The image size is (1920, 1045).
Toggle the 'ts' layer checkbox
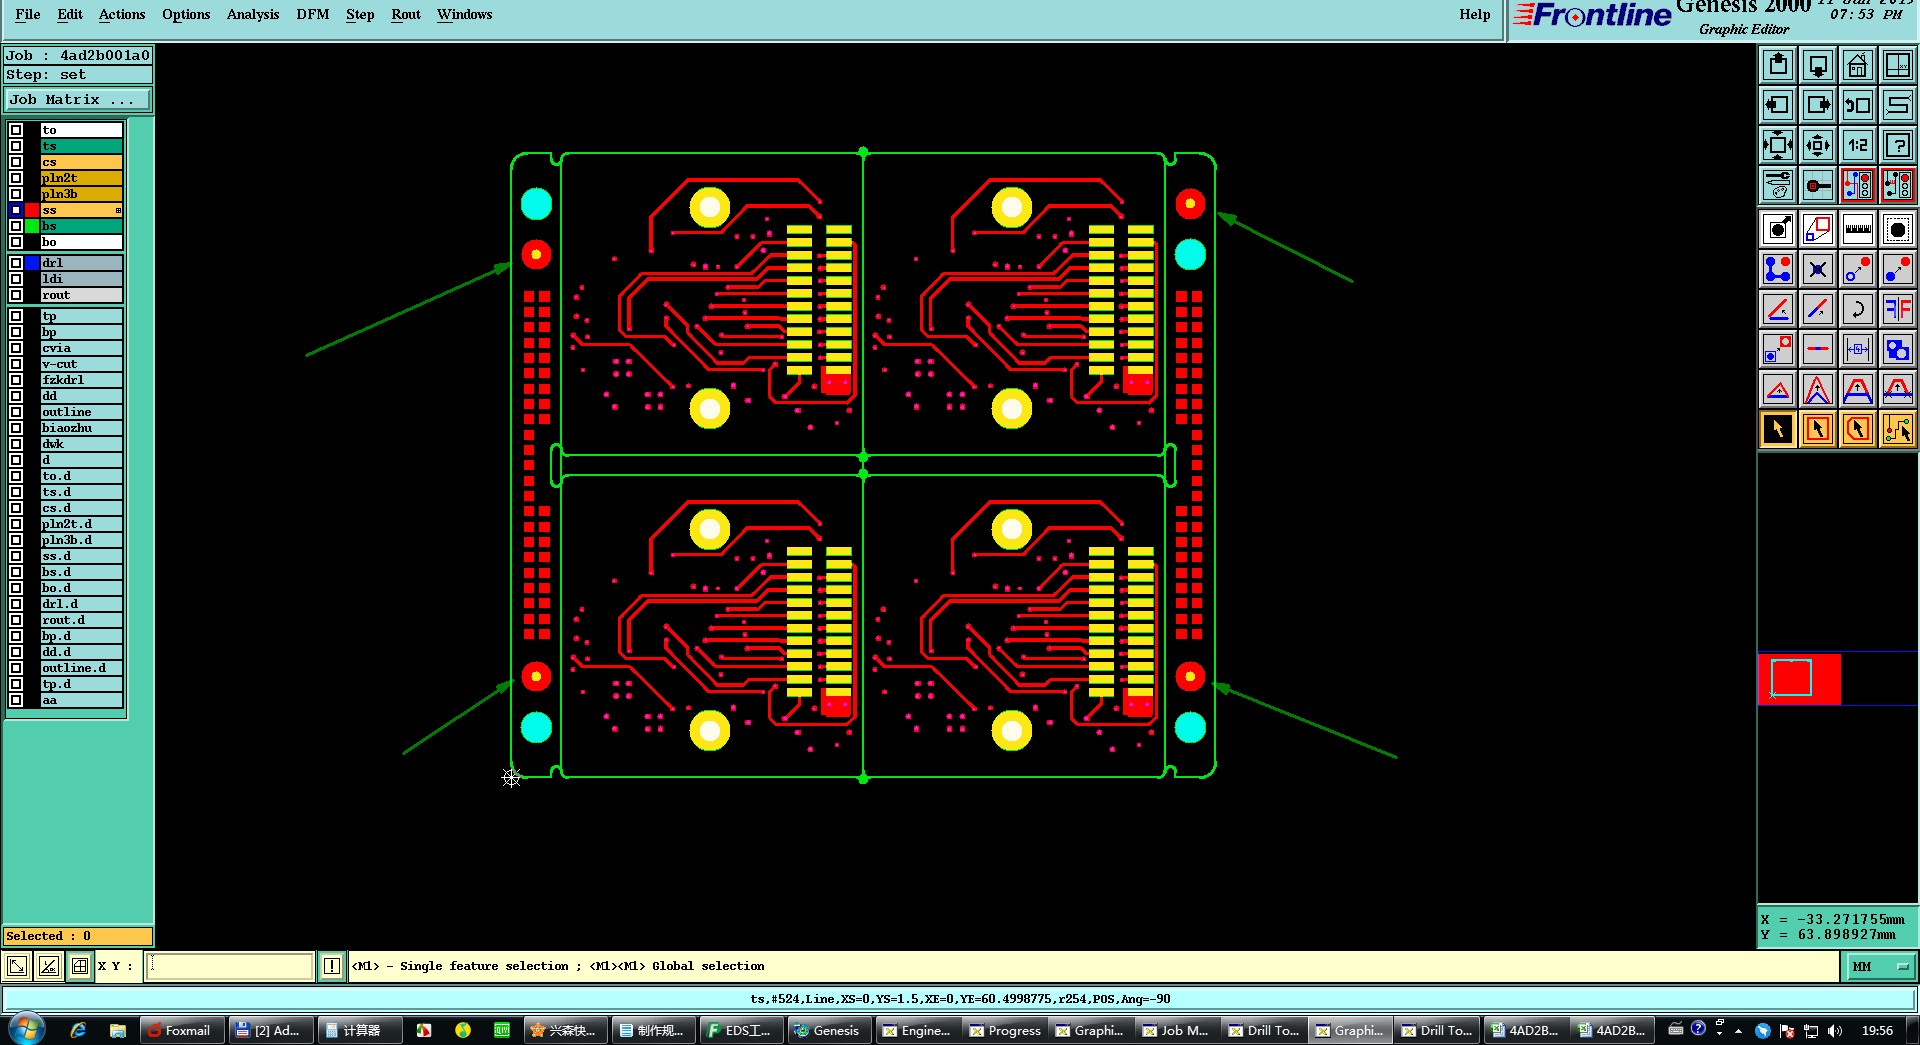pyautogui.click(x=16, y=146)
